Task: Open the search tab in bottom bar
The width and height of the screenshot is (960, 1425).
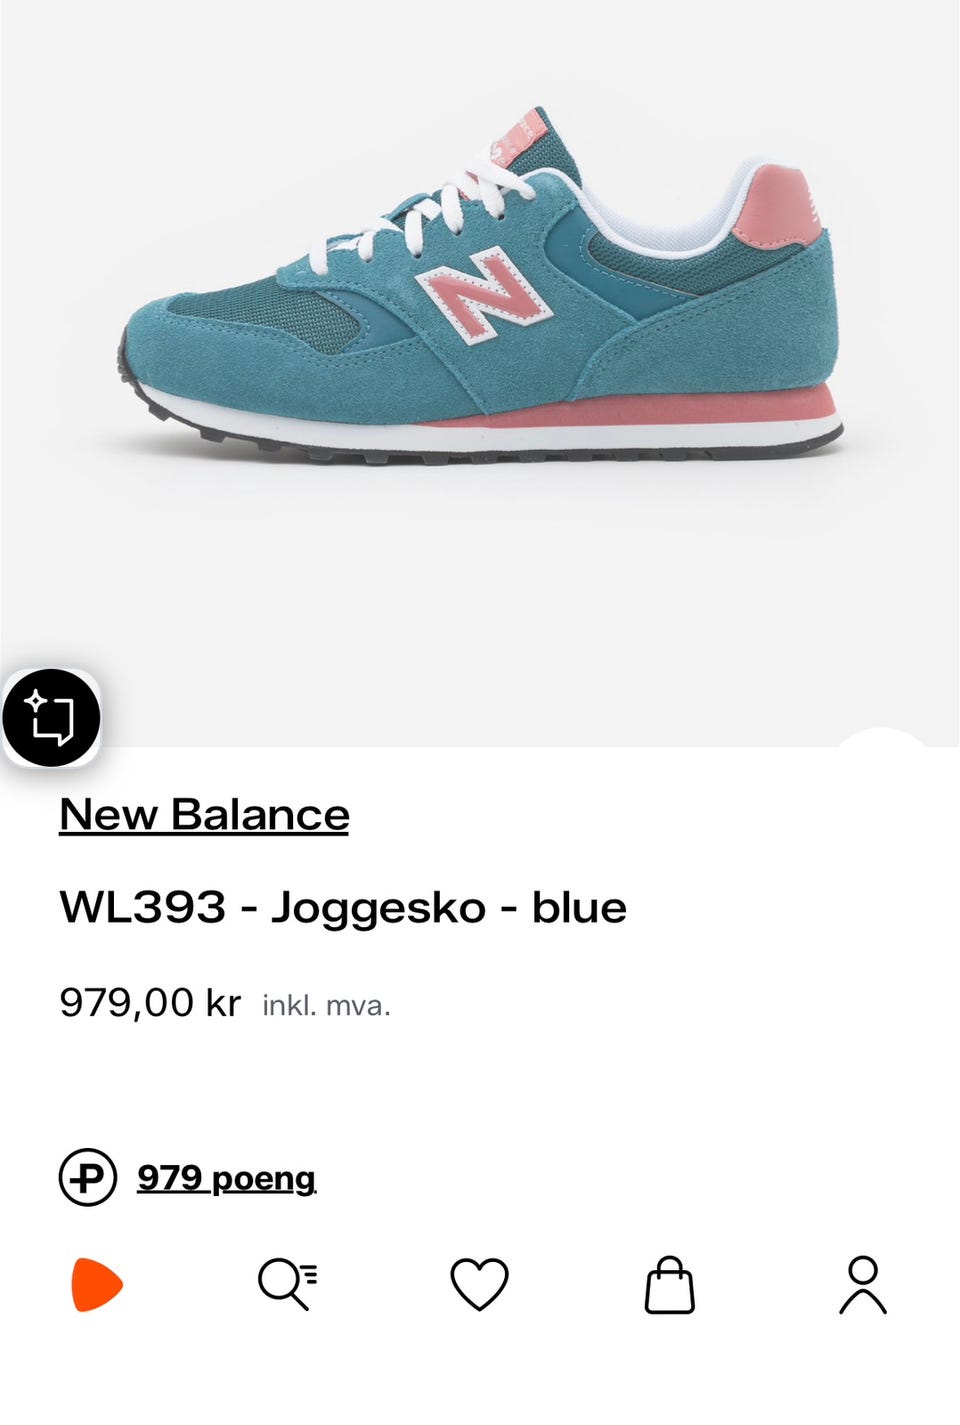Action: (288, 1284)
